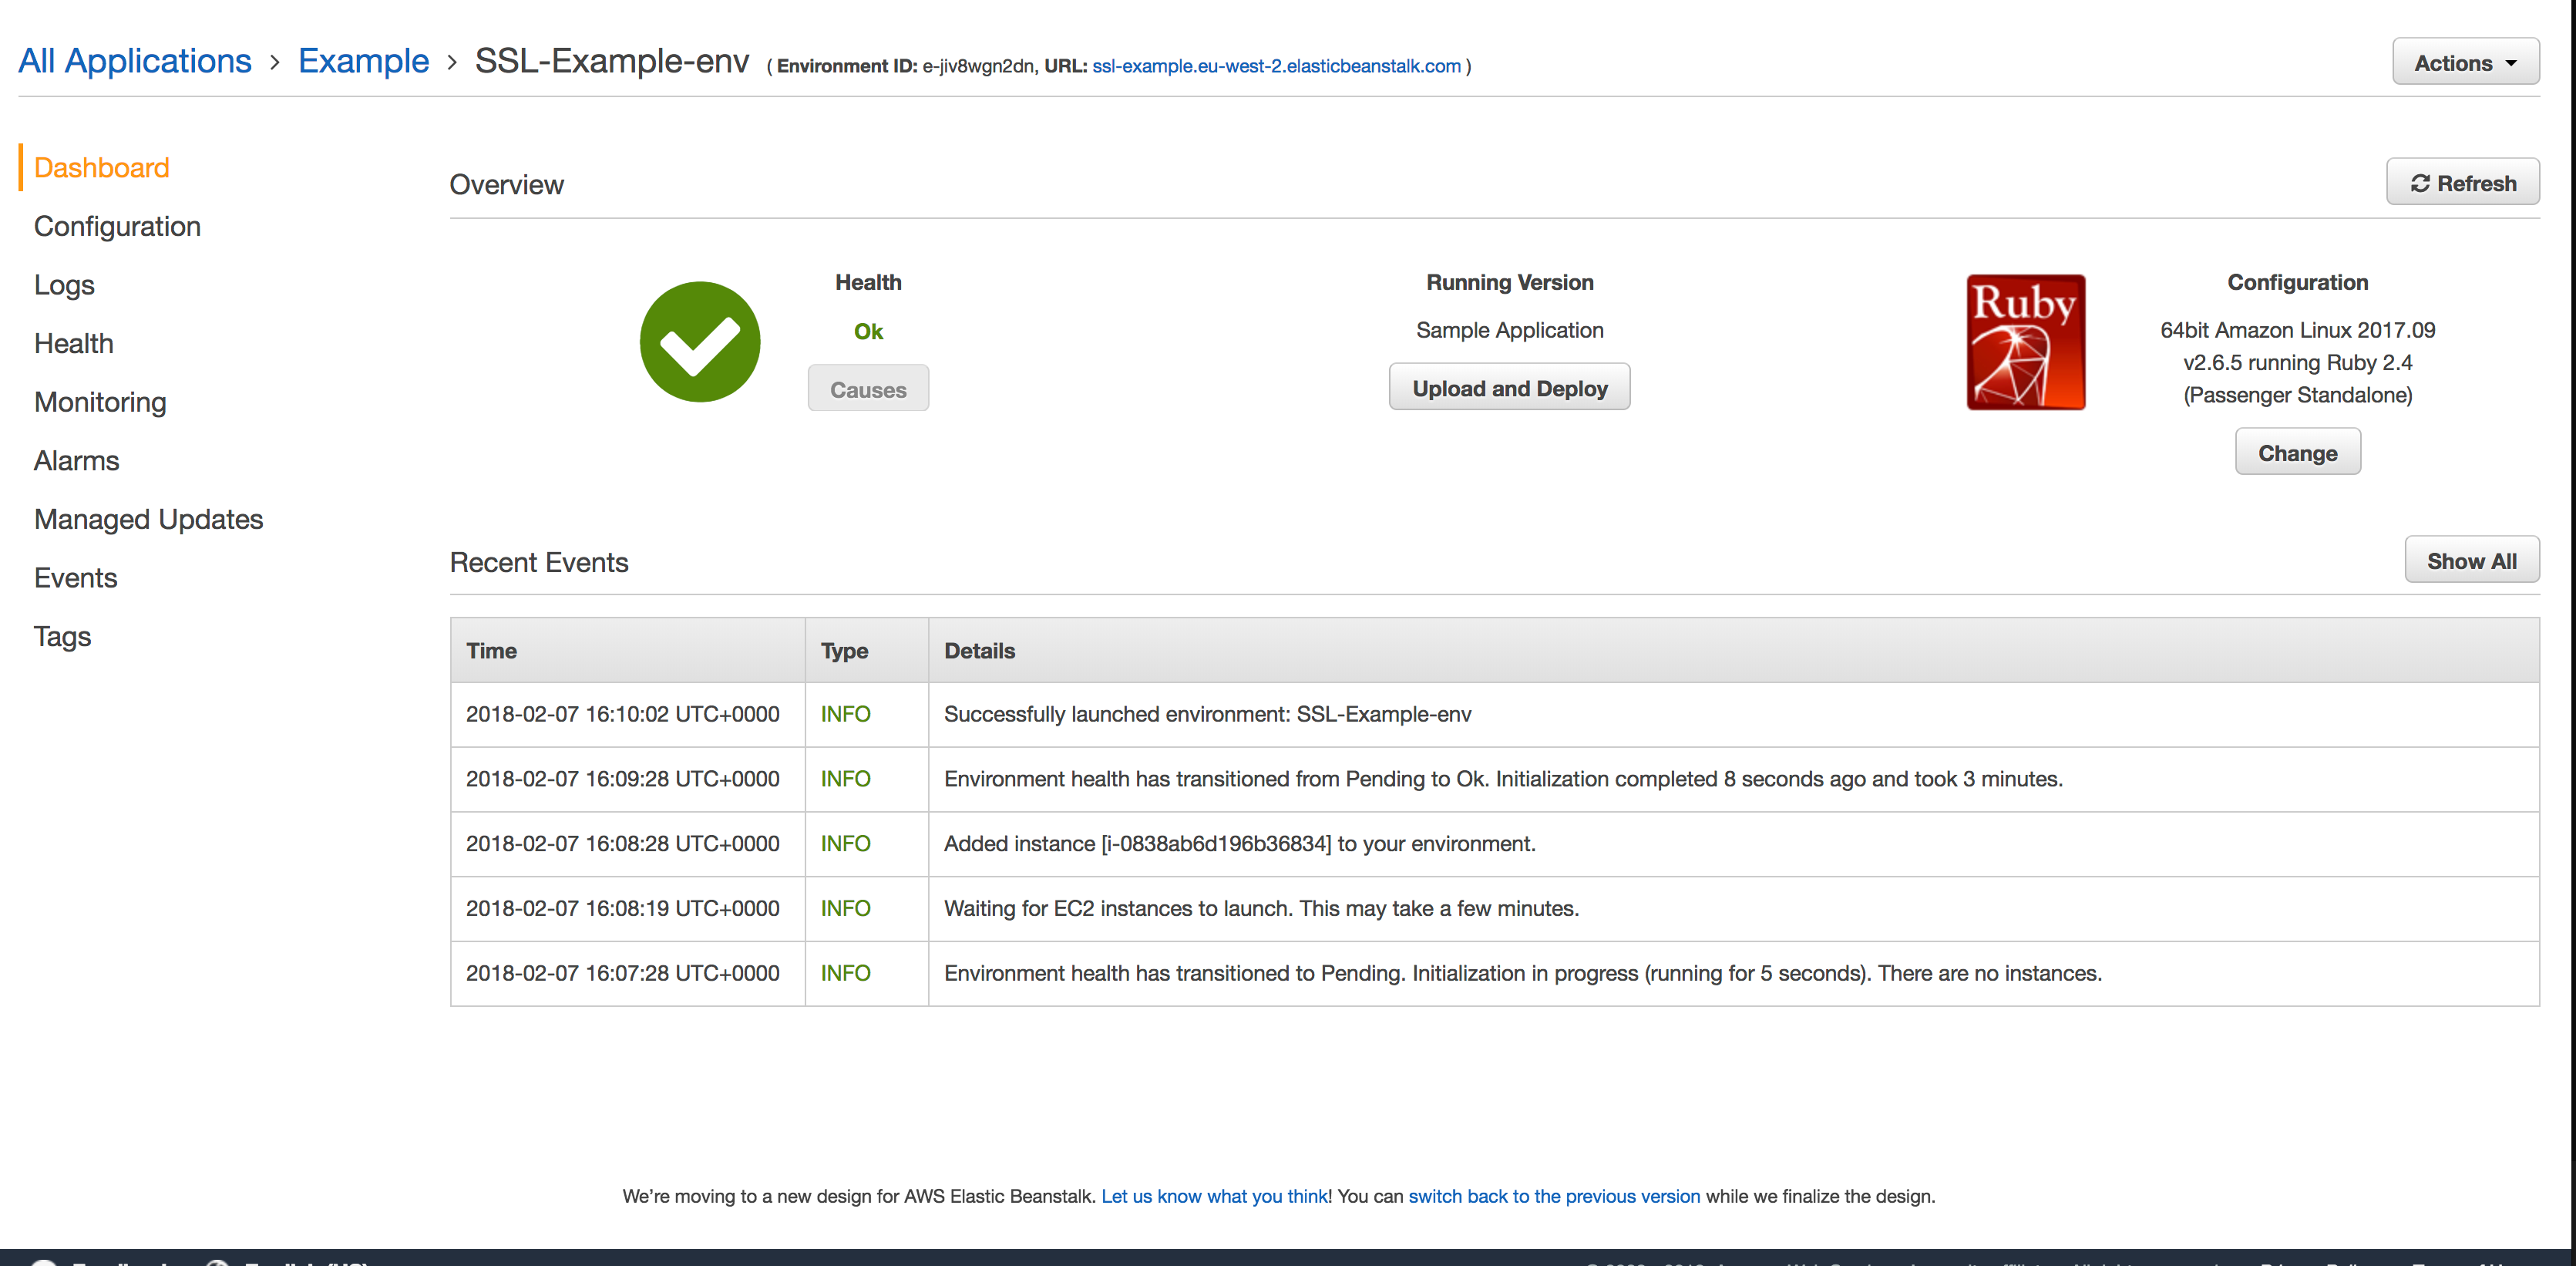Image resolution: width=2576 pixels, height=1266 pixels.
Task: Click Upload and Deploy button
Action: click(1509, 388)
